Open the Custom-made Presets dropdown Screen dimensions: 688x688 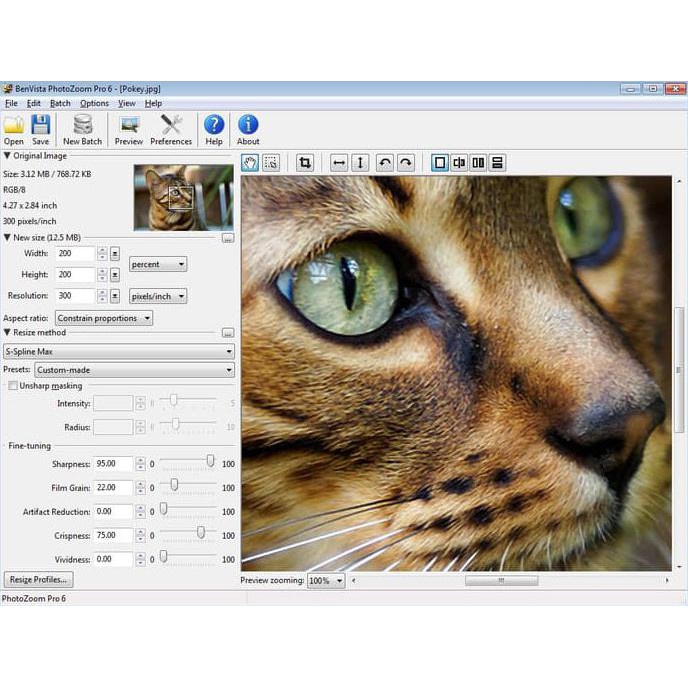pyautogui.click(x=134, y=370)
